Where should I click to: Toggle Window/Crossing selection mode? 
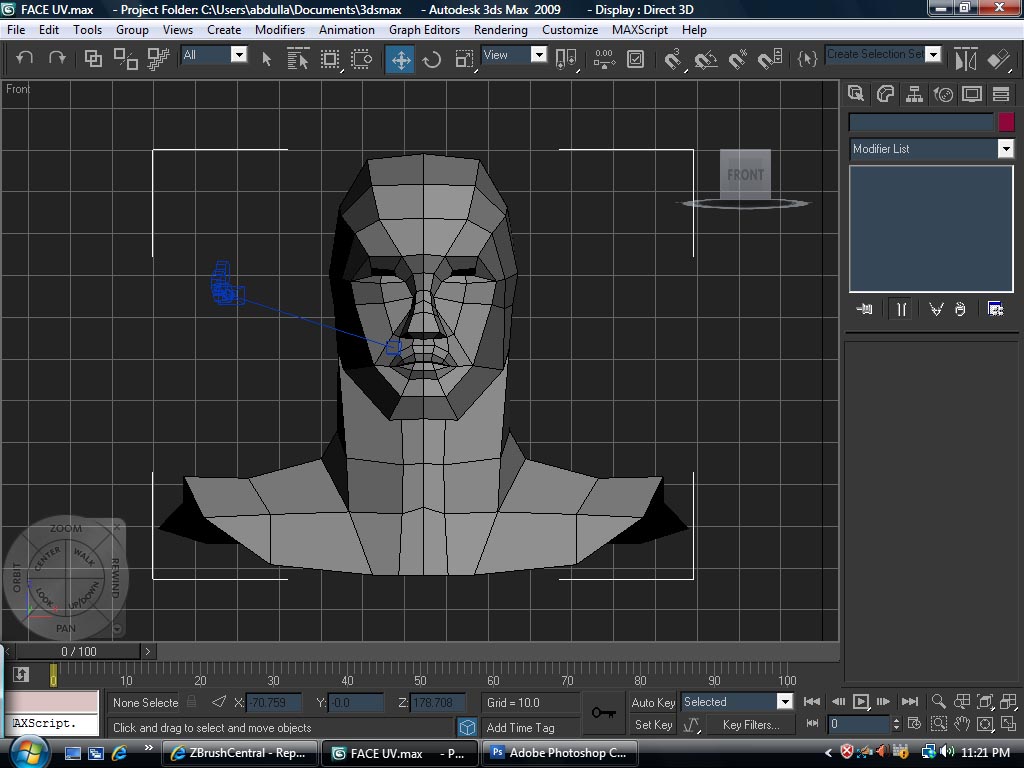point(361,59)
